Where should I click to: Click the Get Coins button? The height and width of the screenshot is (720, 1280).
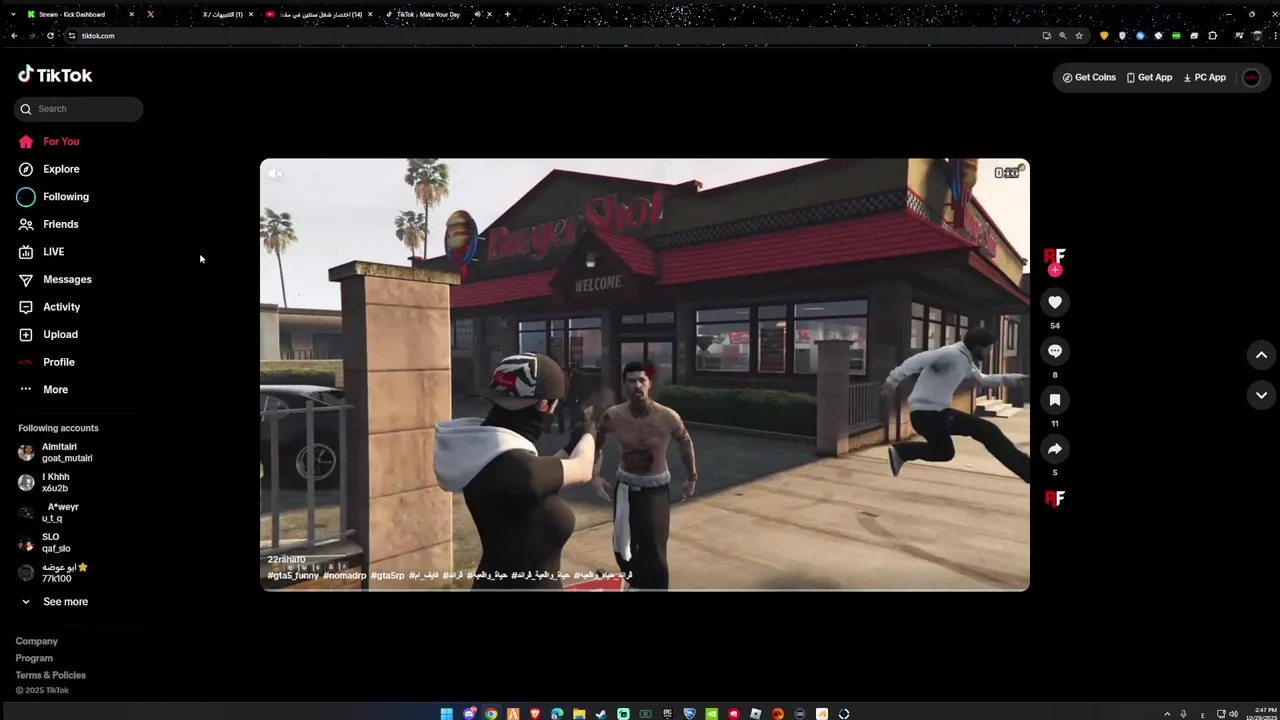1089,77
